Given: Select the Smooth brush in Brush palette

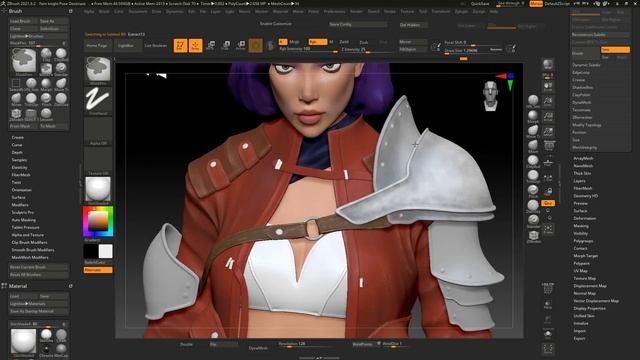Looking at the screenshot, I should (46, 114).
